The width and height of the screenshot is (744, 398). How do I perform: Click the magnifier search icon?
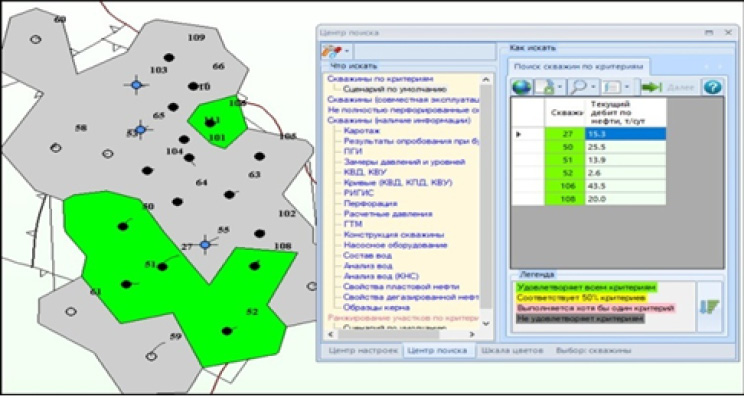coord(578,87)
